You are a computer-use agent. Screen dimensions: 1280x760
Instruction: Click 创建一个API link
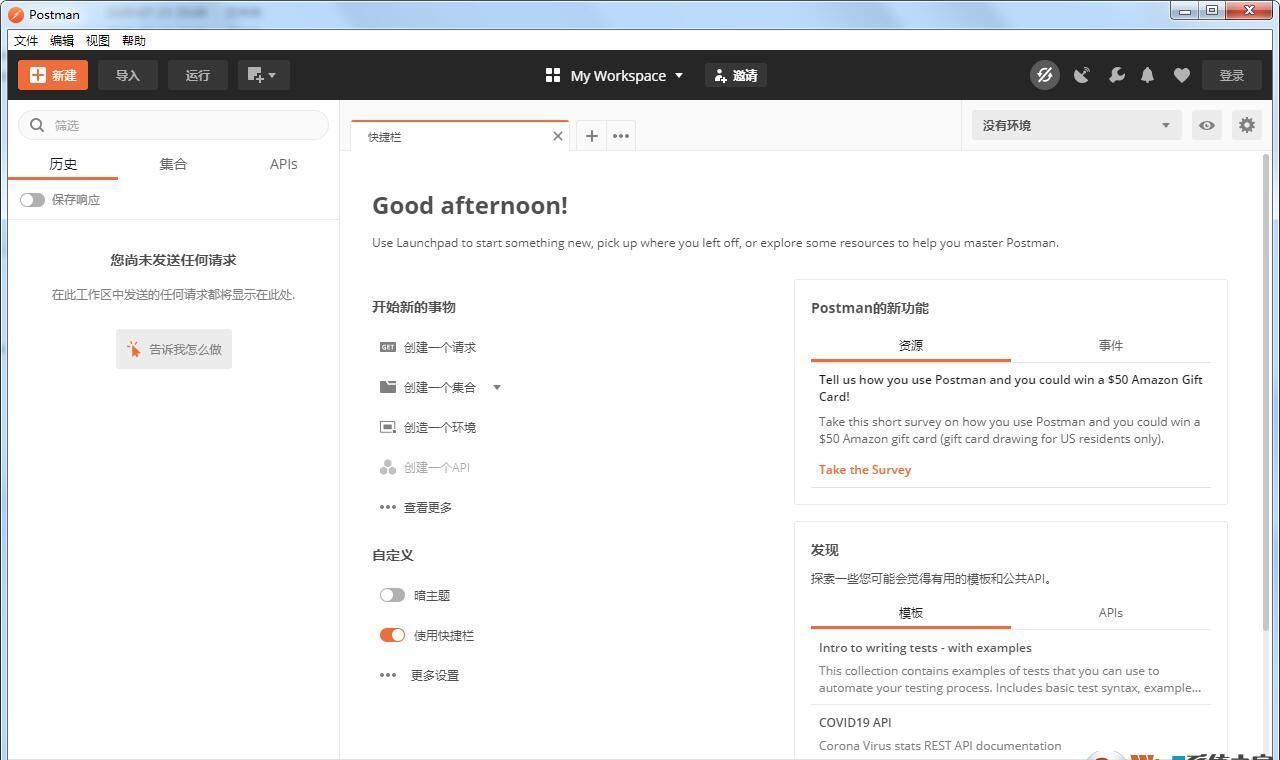437,467
